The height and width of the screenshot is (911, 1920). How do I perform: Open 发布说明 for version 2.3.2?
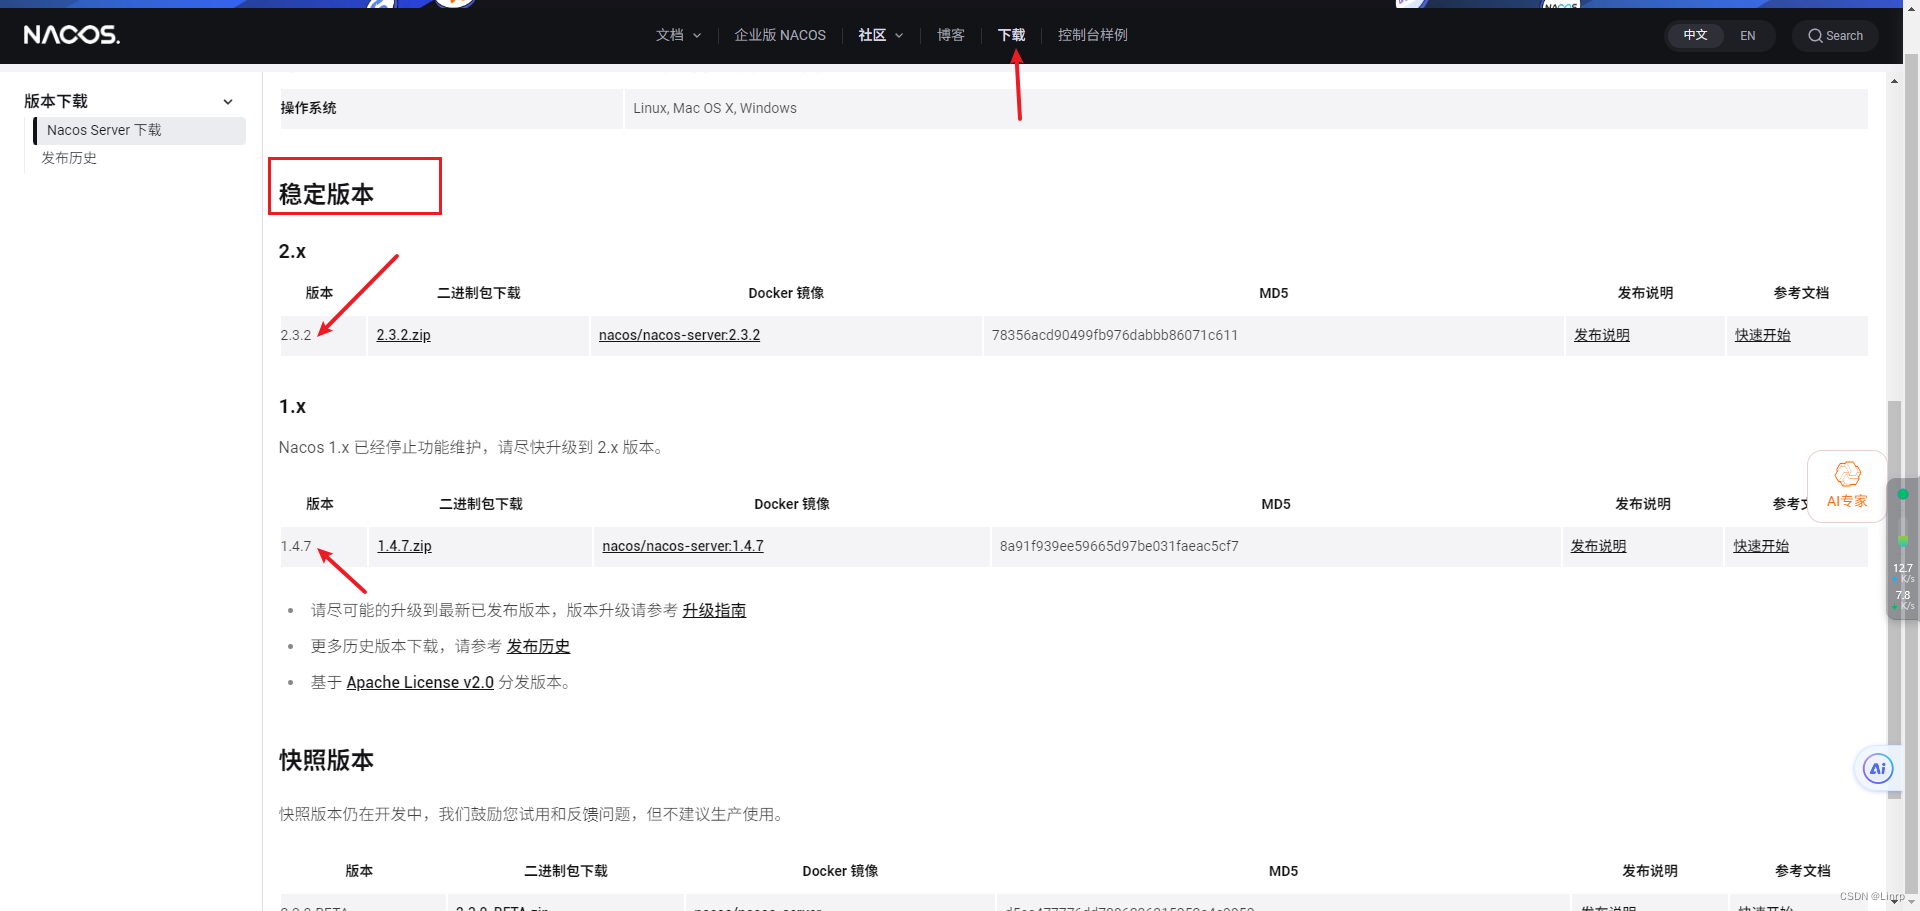(1601, 335)
